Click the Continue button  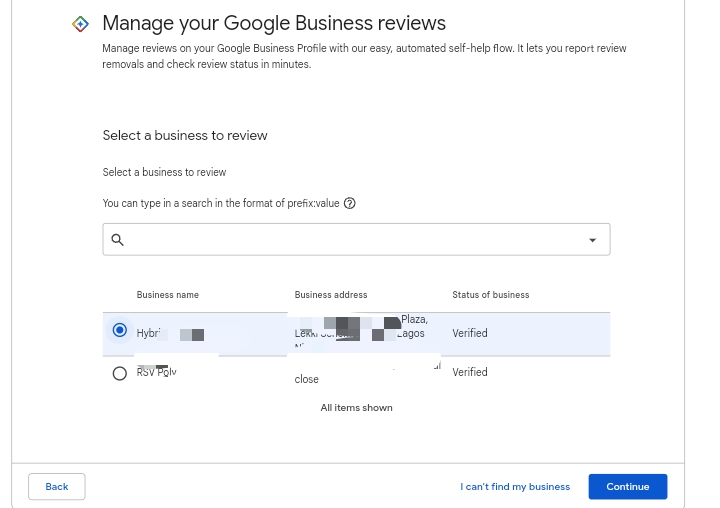628,486
